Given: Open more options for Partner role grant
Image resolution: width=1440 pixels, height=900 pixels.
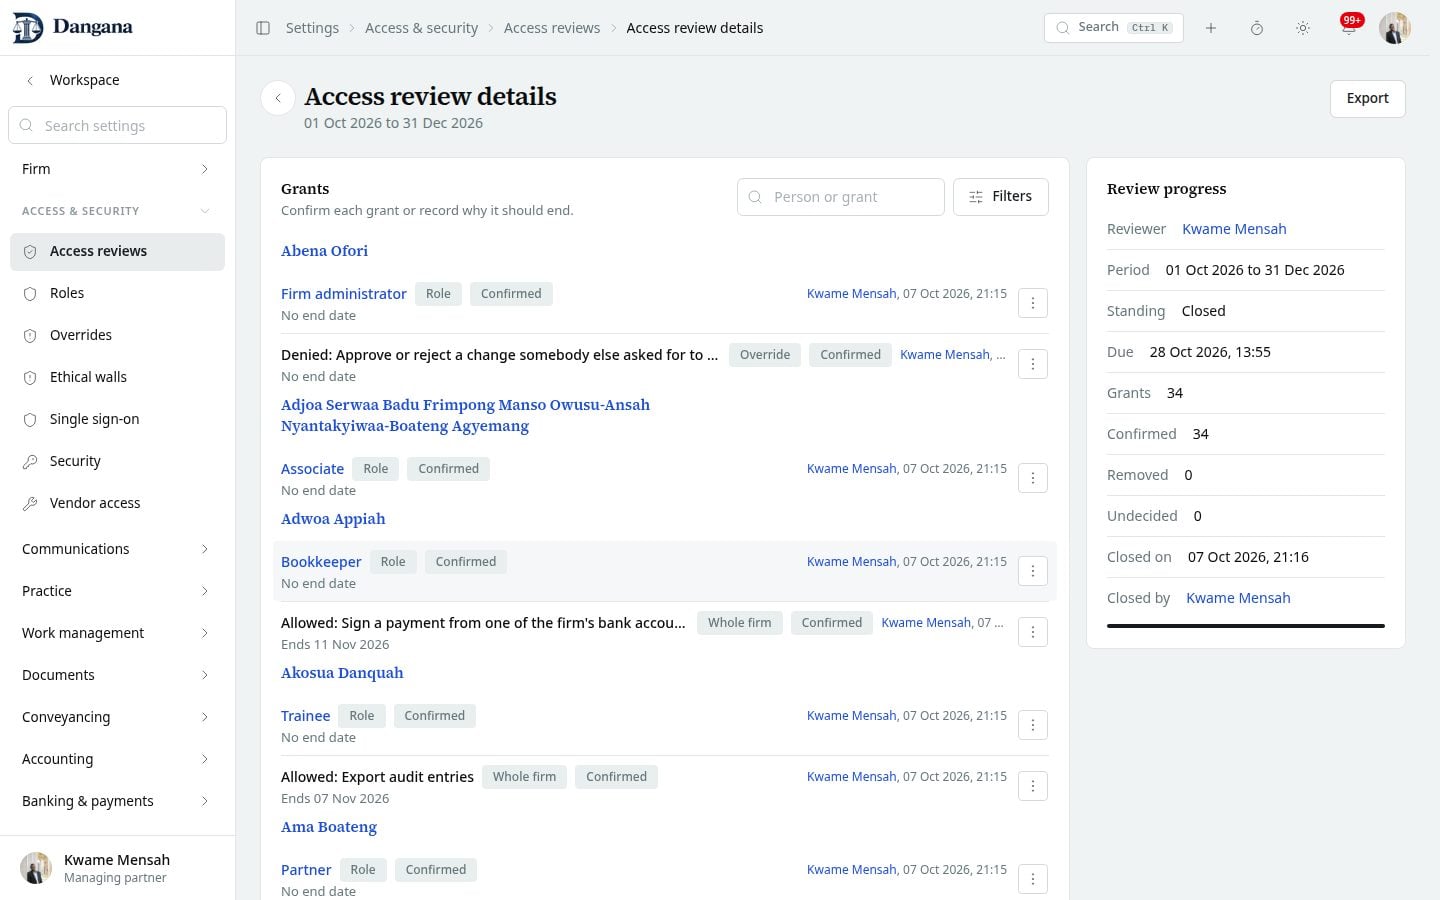Looking at the screenshot, I should [1033, 879].
